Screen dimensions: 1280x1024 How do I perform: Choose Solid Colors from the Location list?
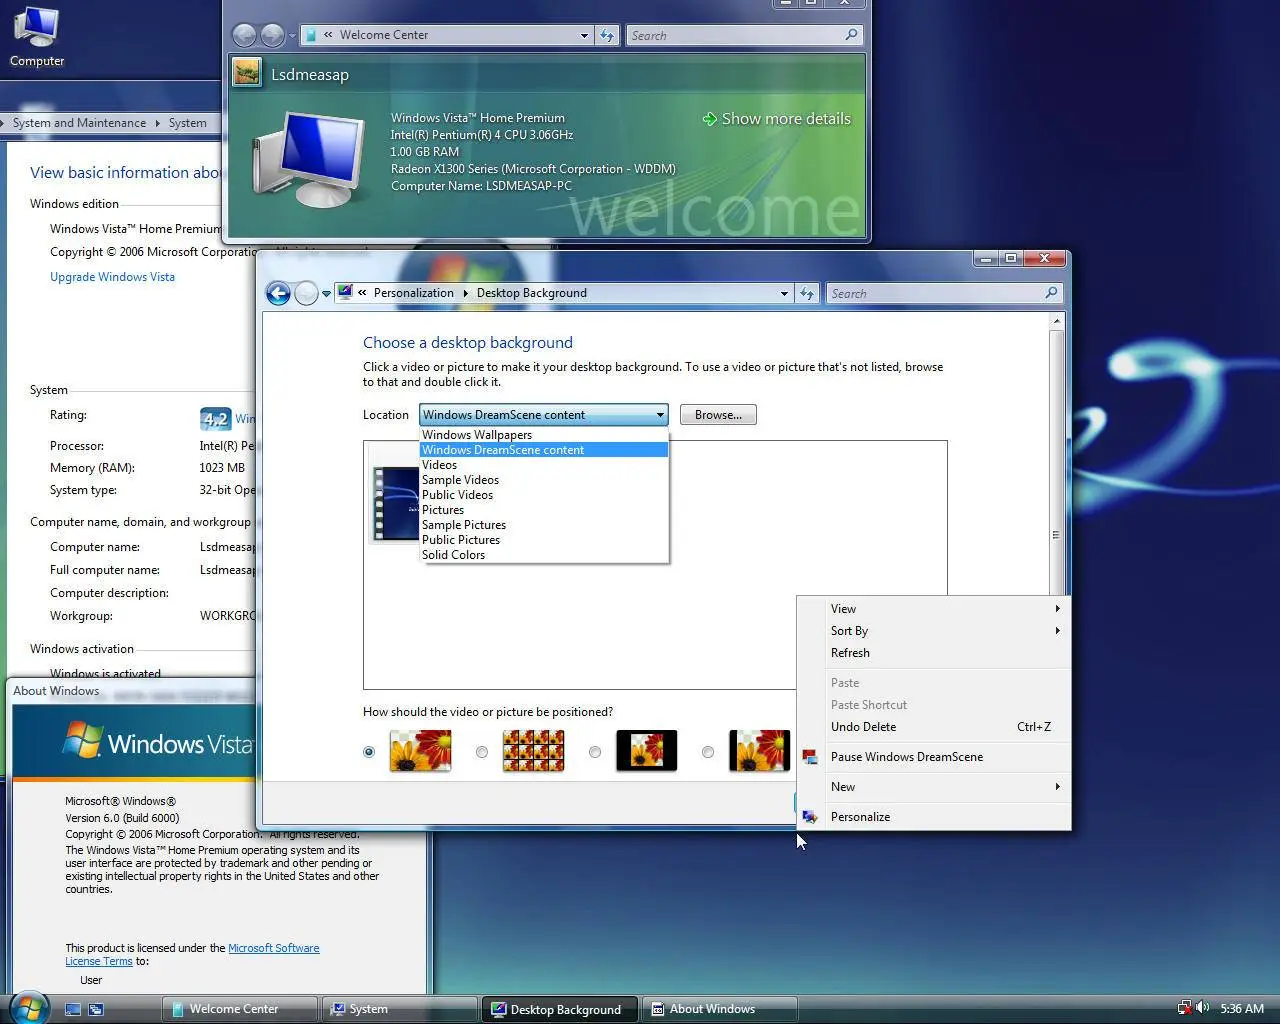click(453, 555)
